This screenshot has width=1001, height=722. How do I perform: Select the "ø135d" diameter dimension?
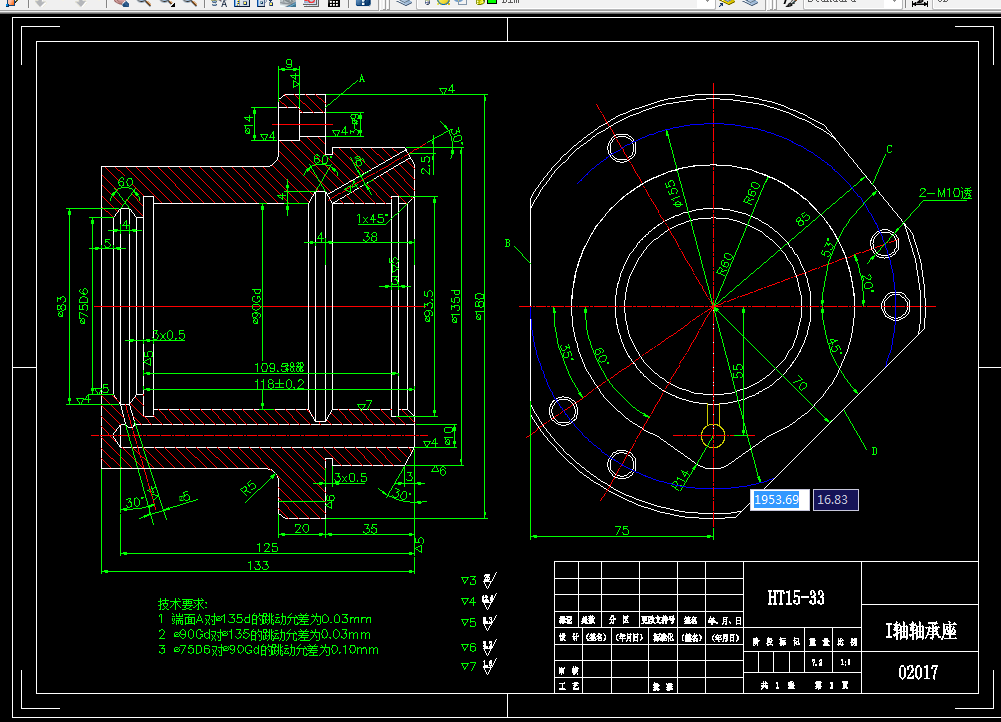tap(455, 306)
